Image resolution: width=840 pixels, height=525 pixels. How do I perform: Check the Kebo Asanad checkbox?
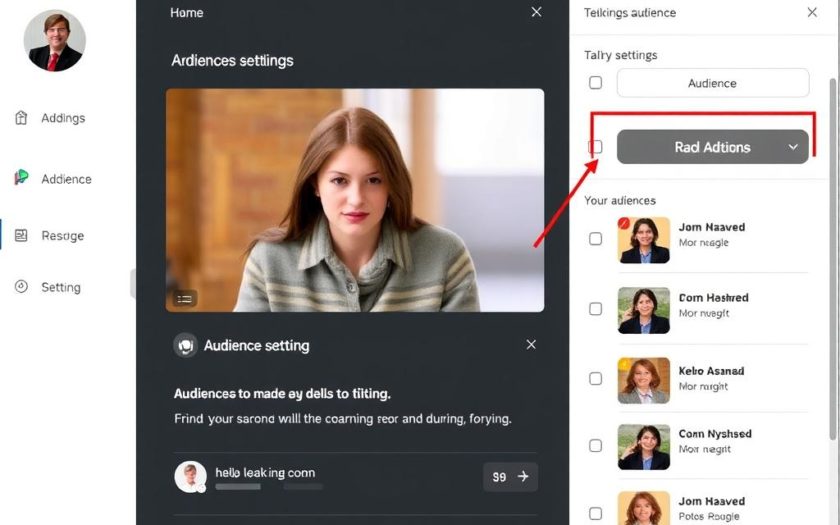[596, 379]
